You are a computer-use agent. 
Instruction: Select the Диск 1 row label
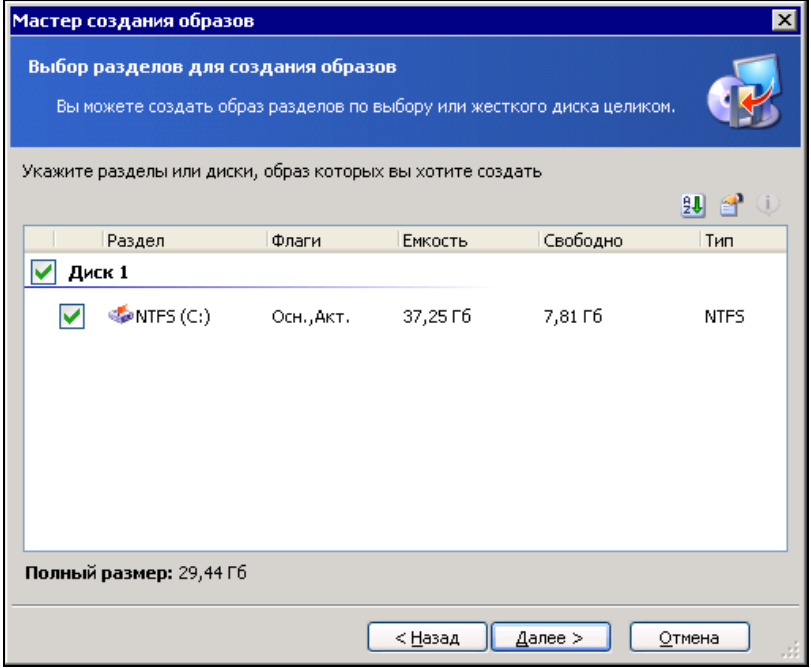point(98,272)
